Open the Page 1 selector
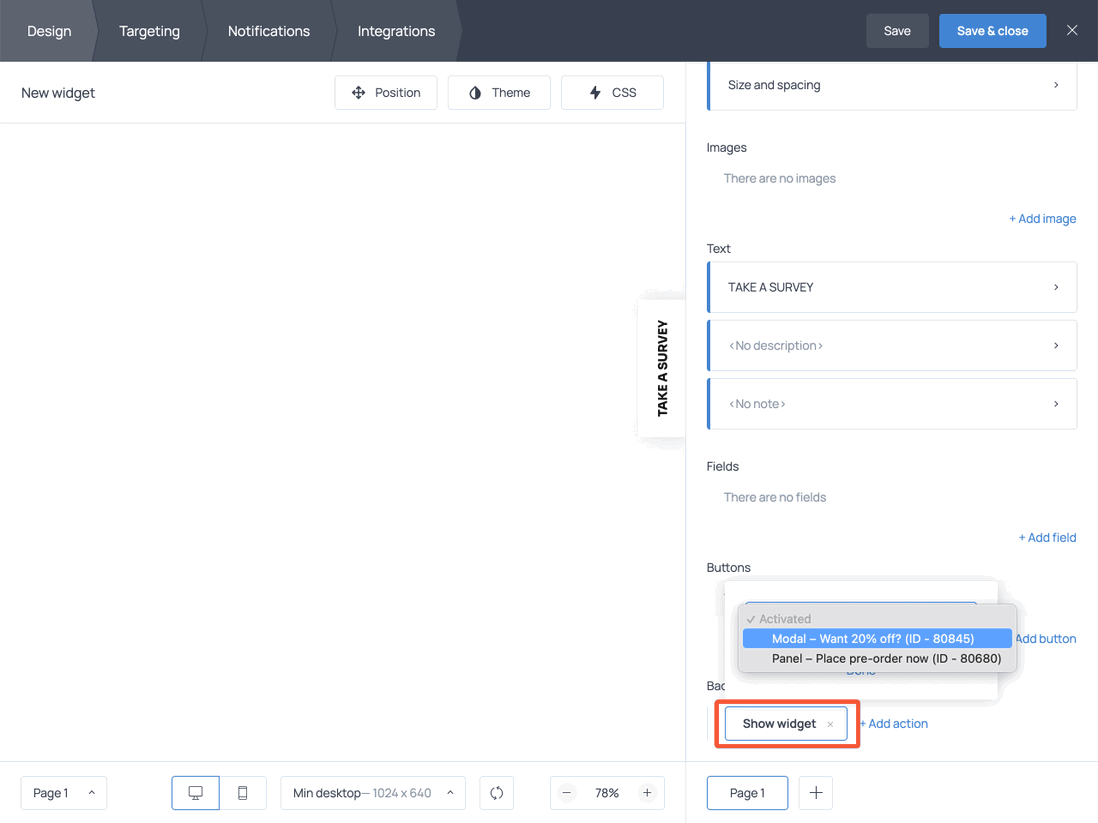 click(x=63, y=792)
